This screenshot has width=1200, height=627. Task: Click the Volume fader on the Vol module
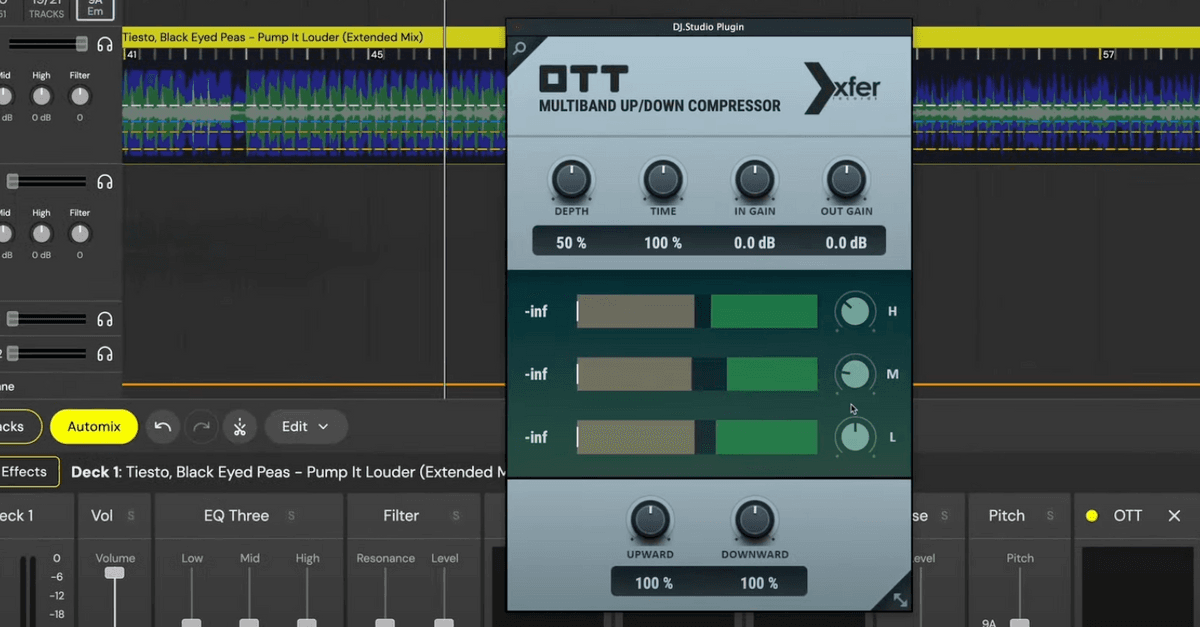click(114, 570)
